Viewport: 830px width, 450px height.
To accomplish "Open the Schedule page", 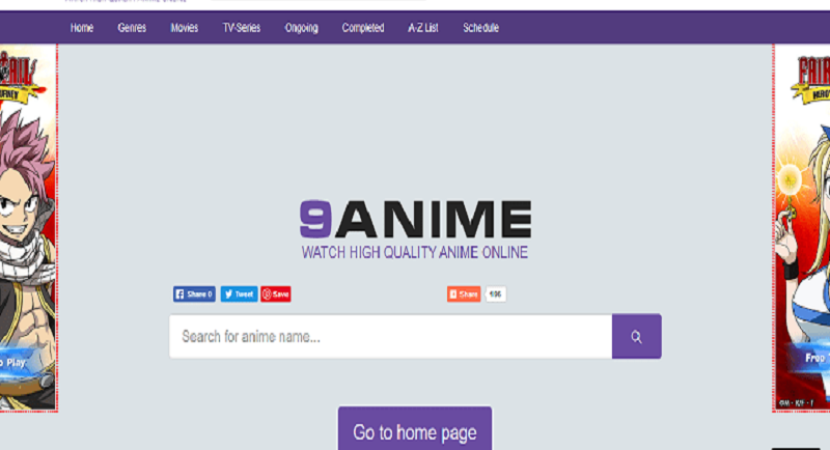I will point(481,28).
